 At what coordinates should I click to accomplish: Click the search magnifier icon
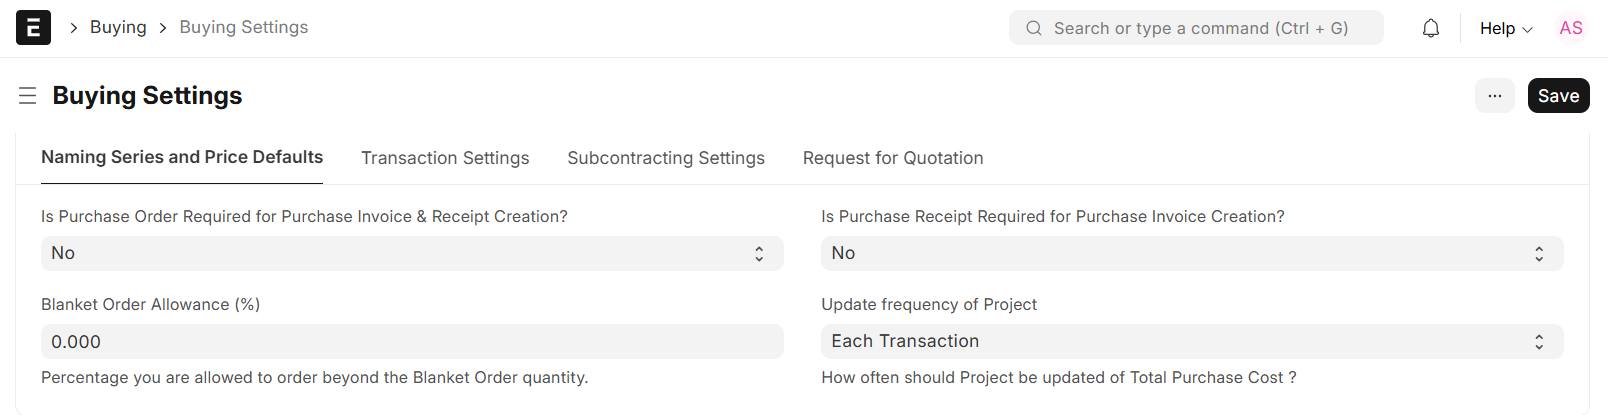(x=1034, y=28)
